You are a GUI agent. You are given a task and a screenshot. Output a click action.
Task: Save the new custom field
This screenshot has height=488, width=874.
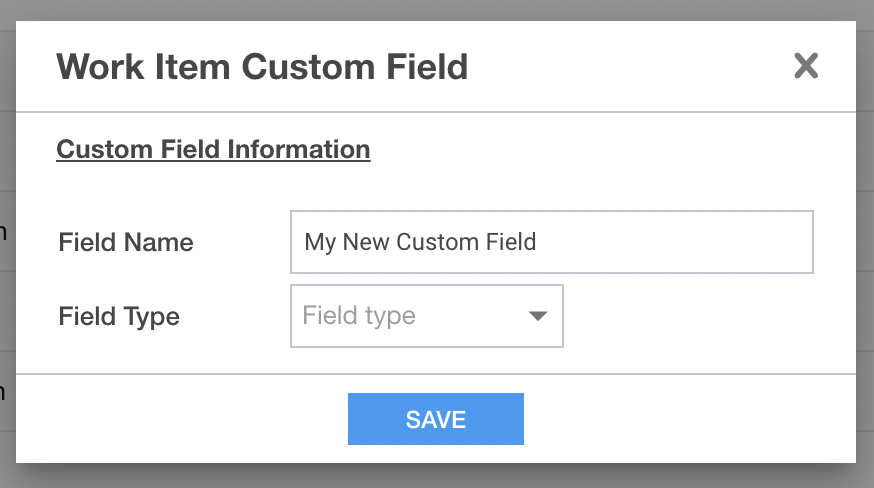(x=436, y=419)
